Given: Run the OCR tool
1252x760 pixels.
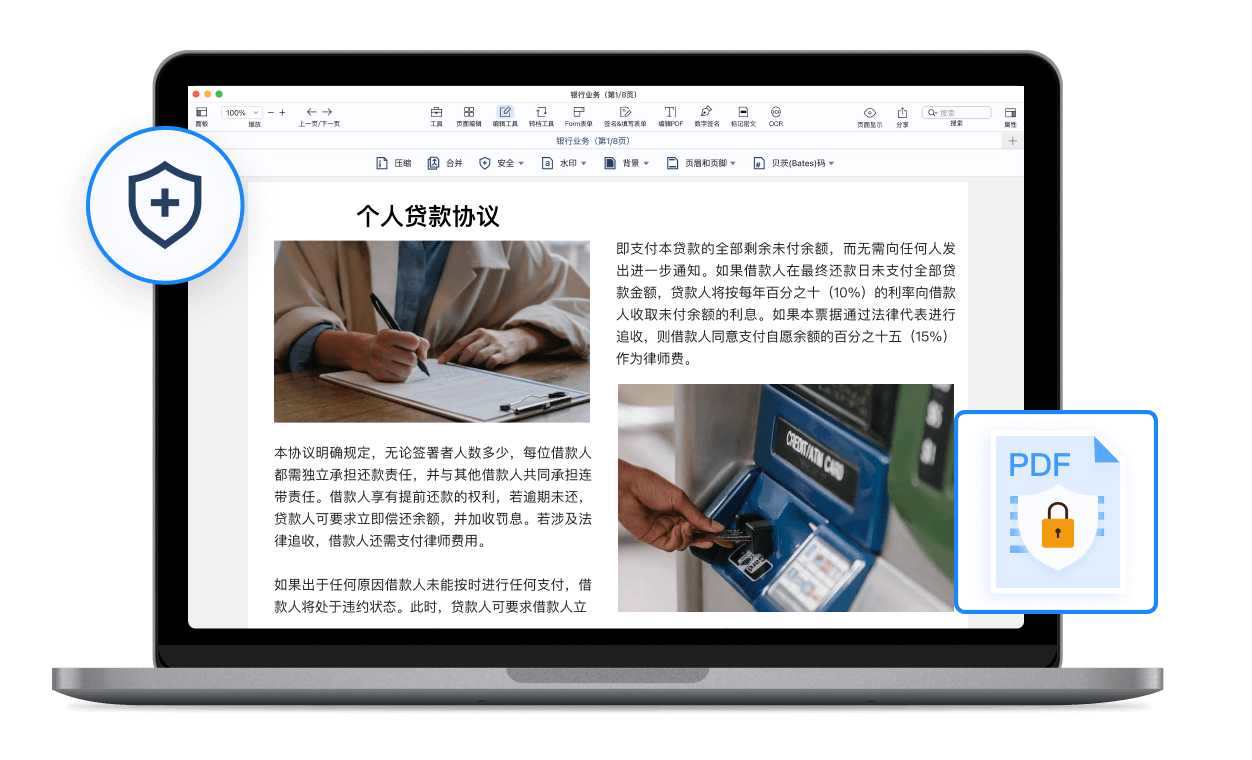Looking at the screenshot, I should tap(775, 113).
